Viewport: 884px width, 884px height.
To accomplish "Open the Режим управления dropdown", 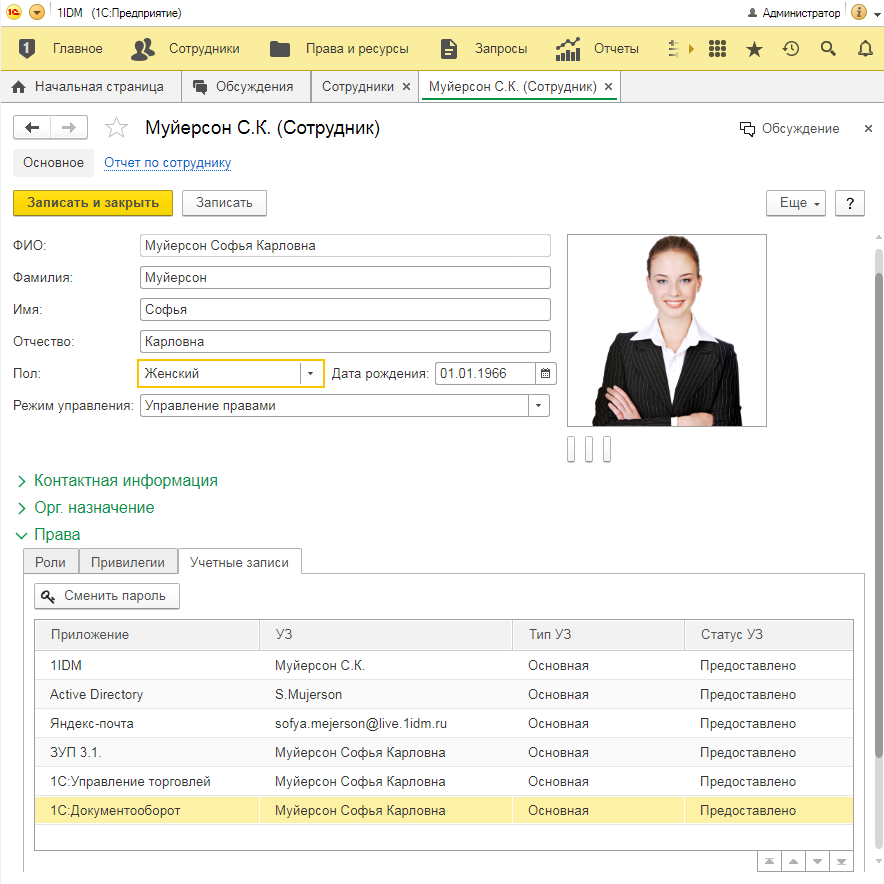I will pos(539,406).
